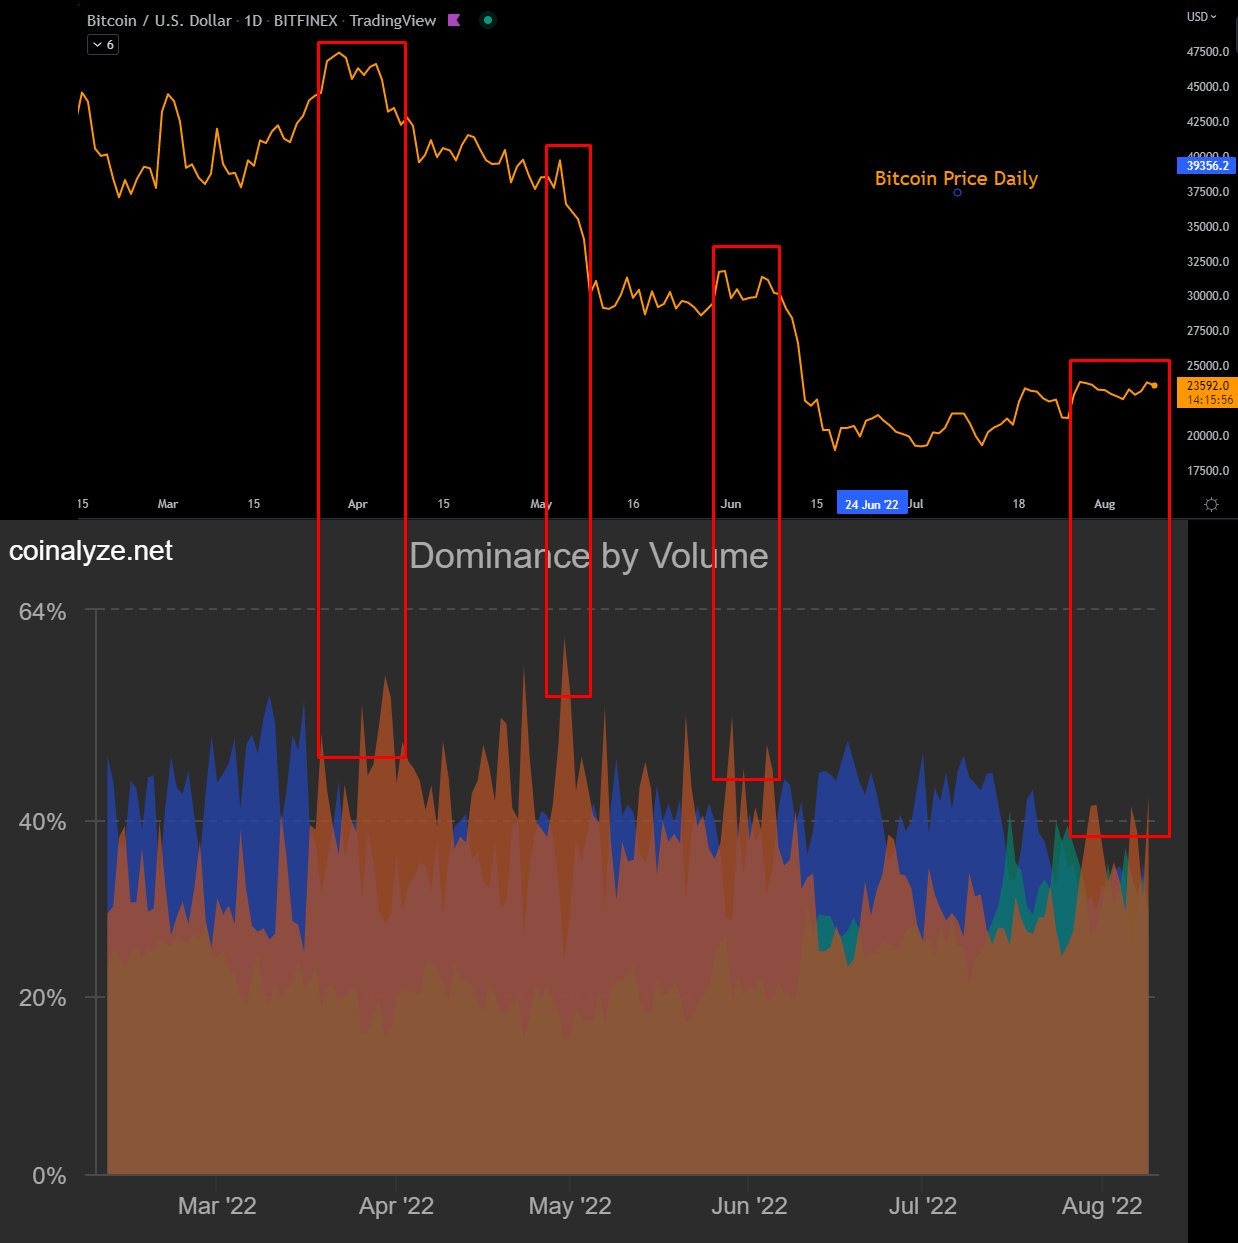This screenshot has width=1238, height=1243.
Task: Click the orange last-price dot on line end
Action: [1154, 386]
